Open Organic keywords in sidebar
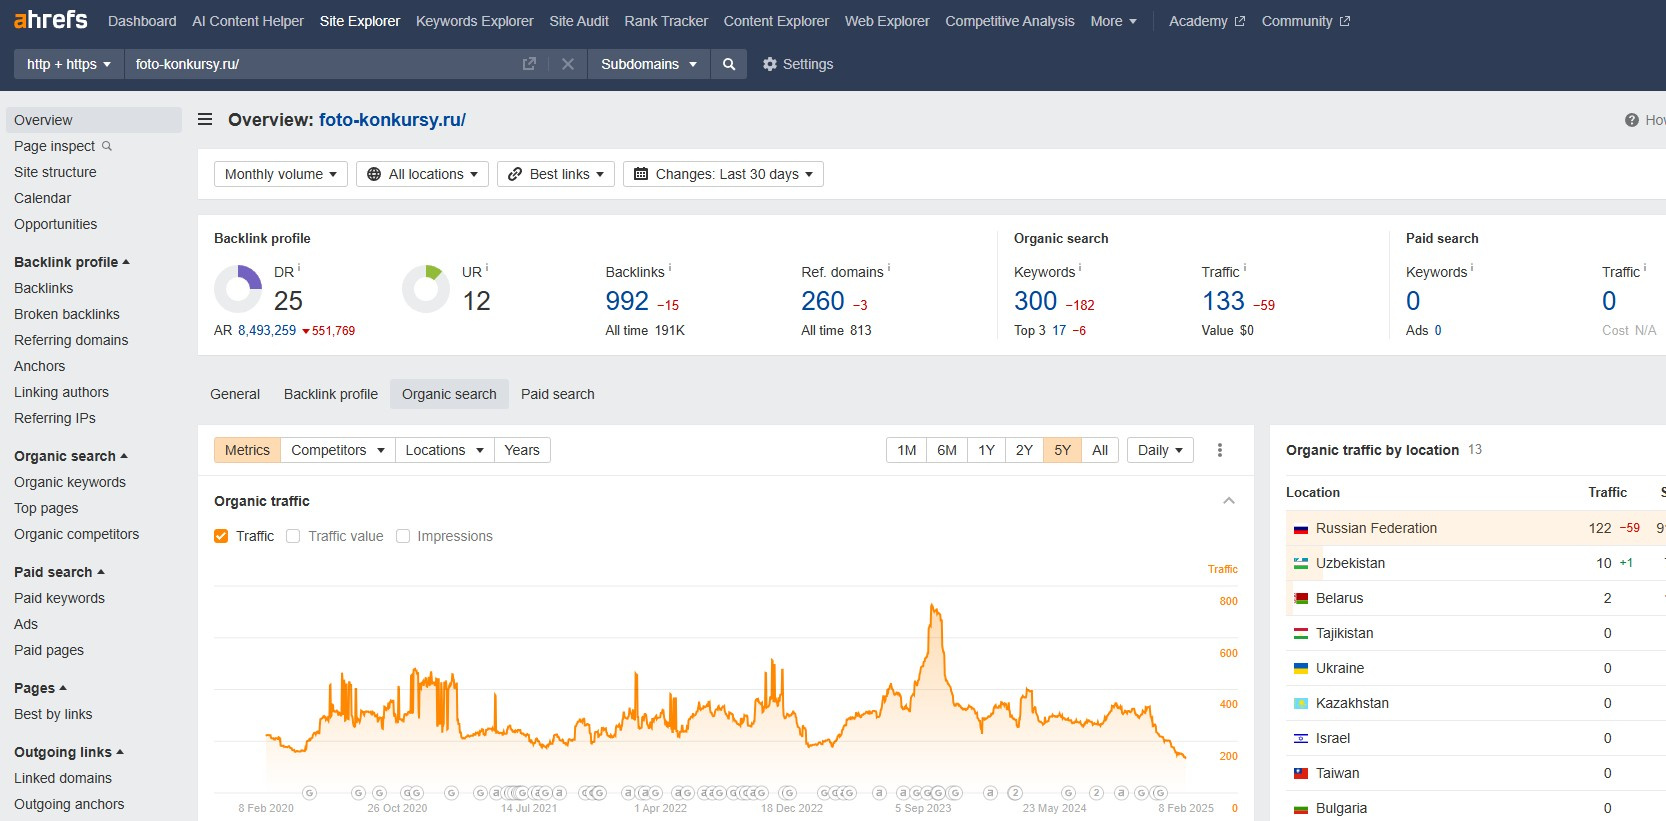Image resolution: width=1666 pixels, height=821 pixels. click(x=70, y=482)
